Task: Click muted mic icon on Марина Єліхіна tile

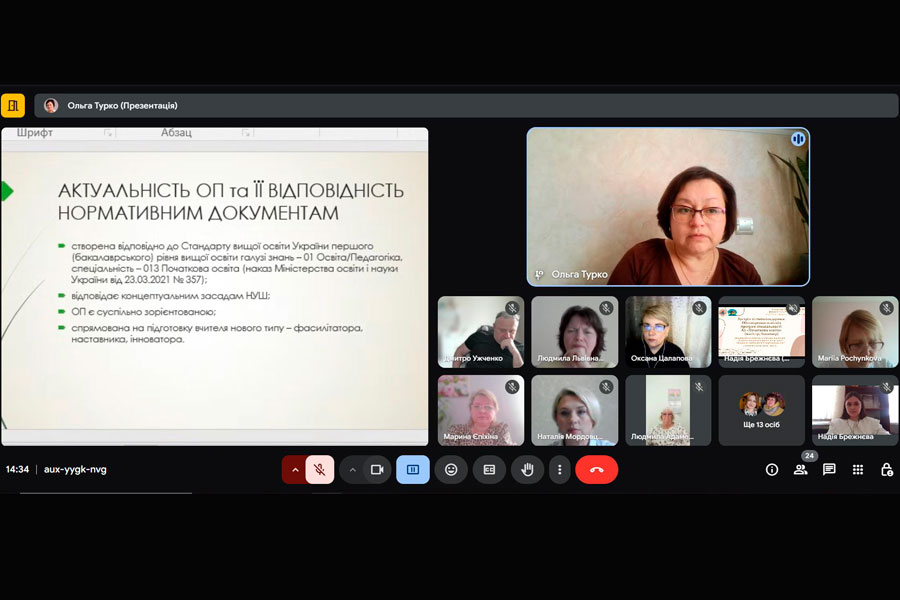Action: pos(512,387)
